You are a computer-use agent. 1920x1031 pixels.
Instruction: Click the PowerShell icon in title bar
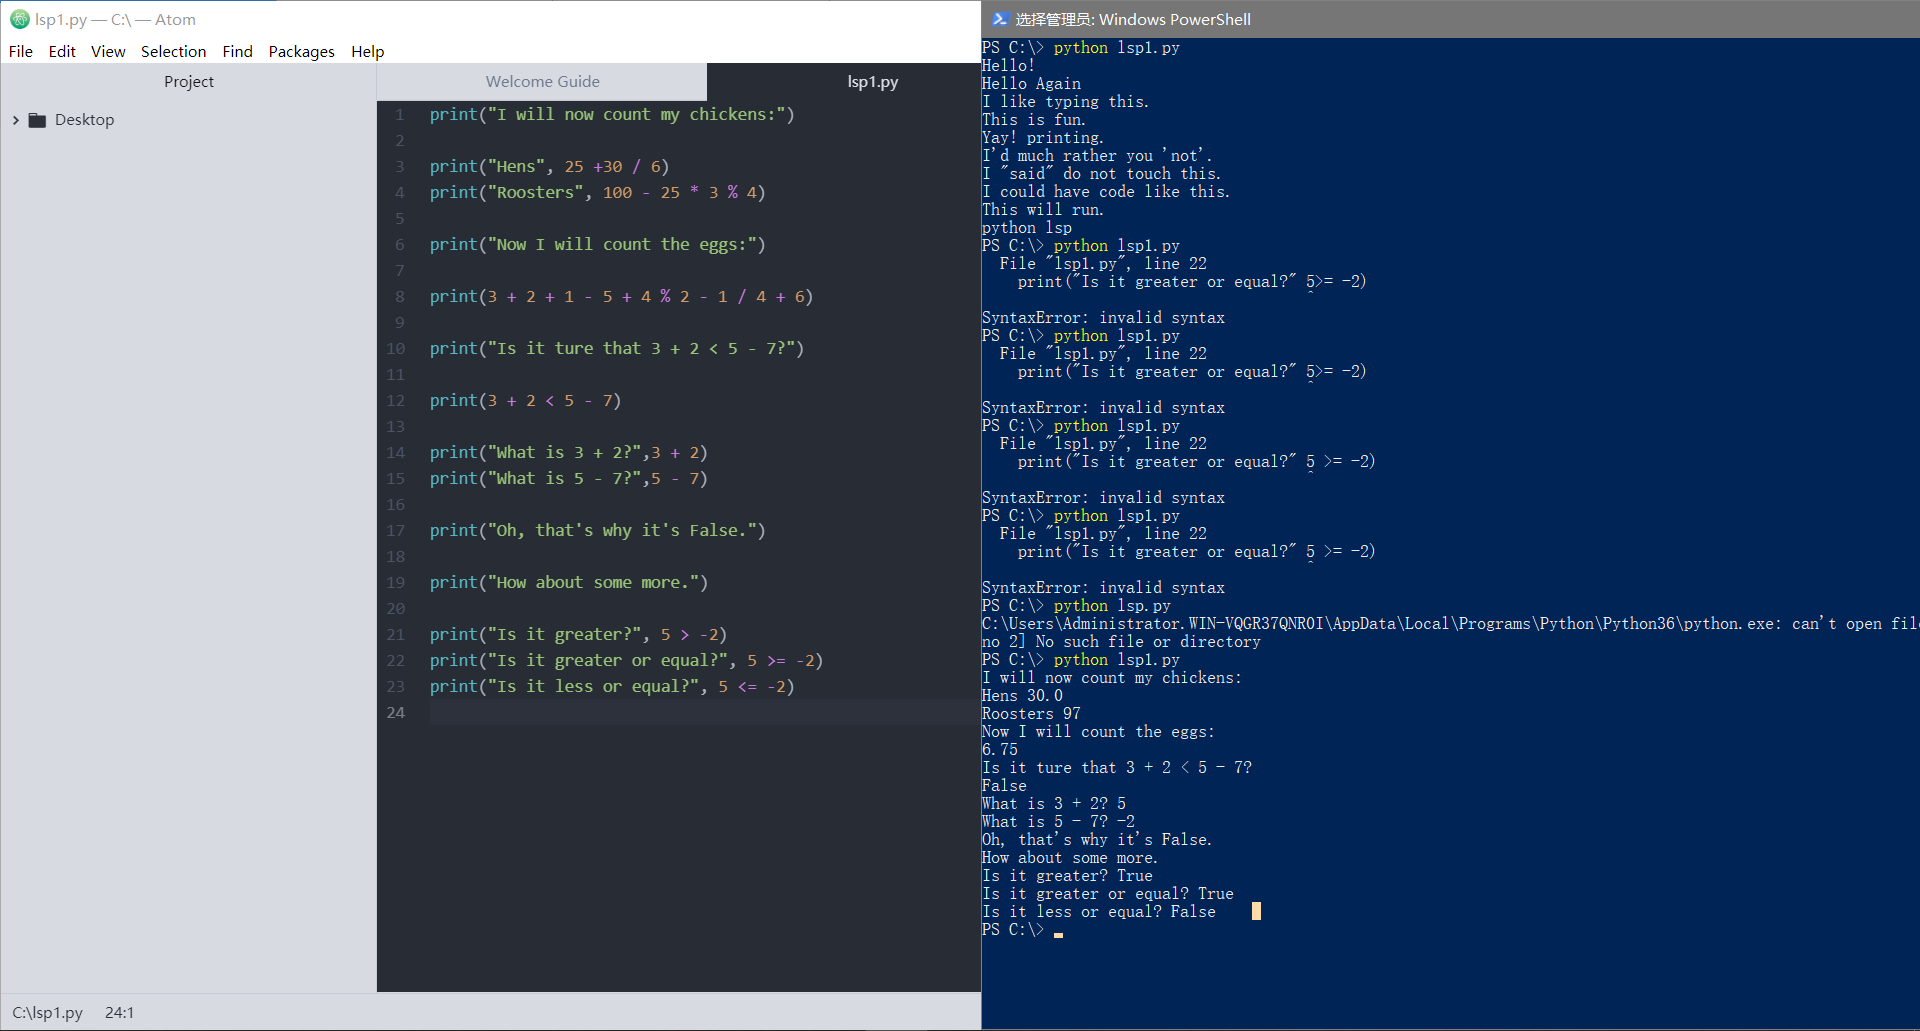pyautogui.click(x=999, y=19)
